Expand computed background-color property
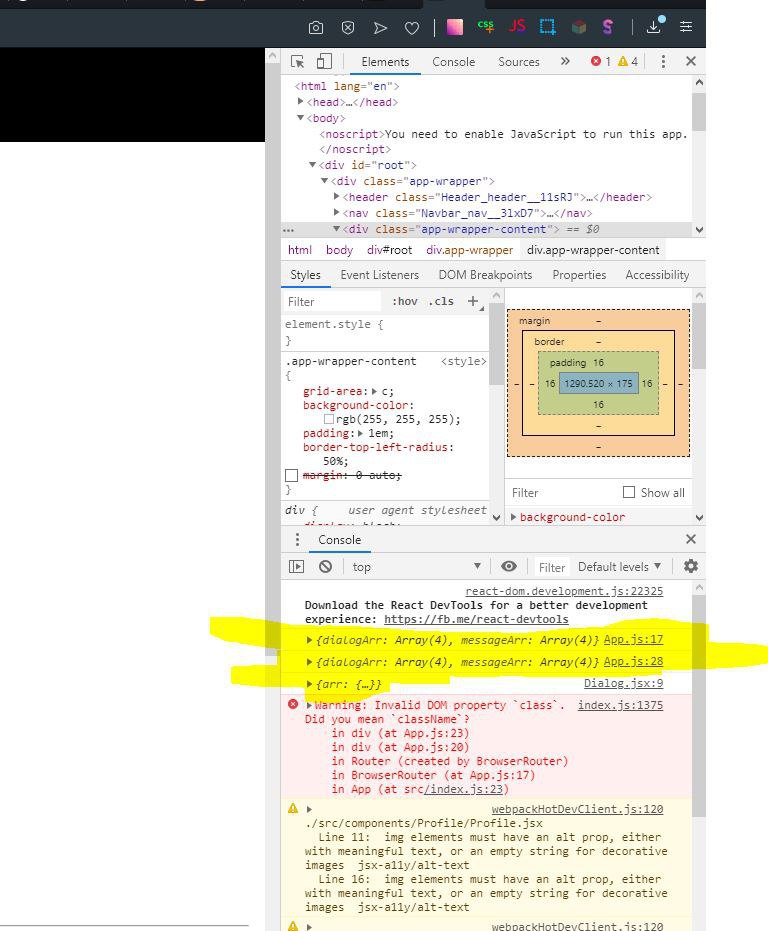This screenshot has width=768, height=931. point(514,517)
